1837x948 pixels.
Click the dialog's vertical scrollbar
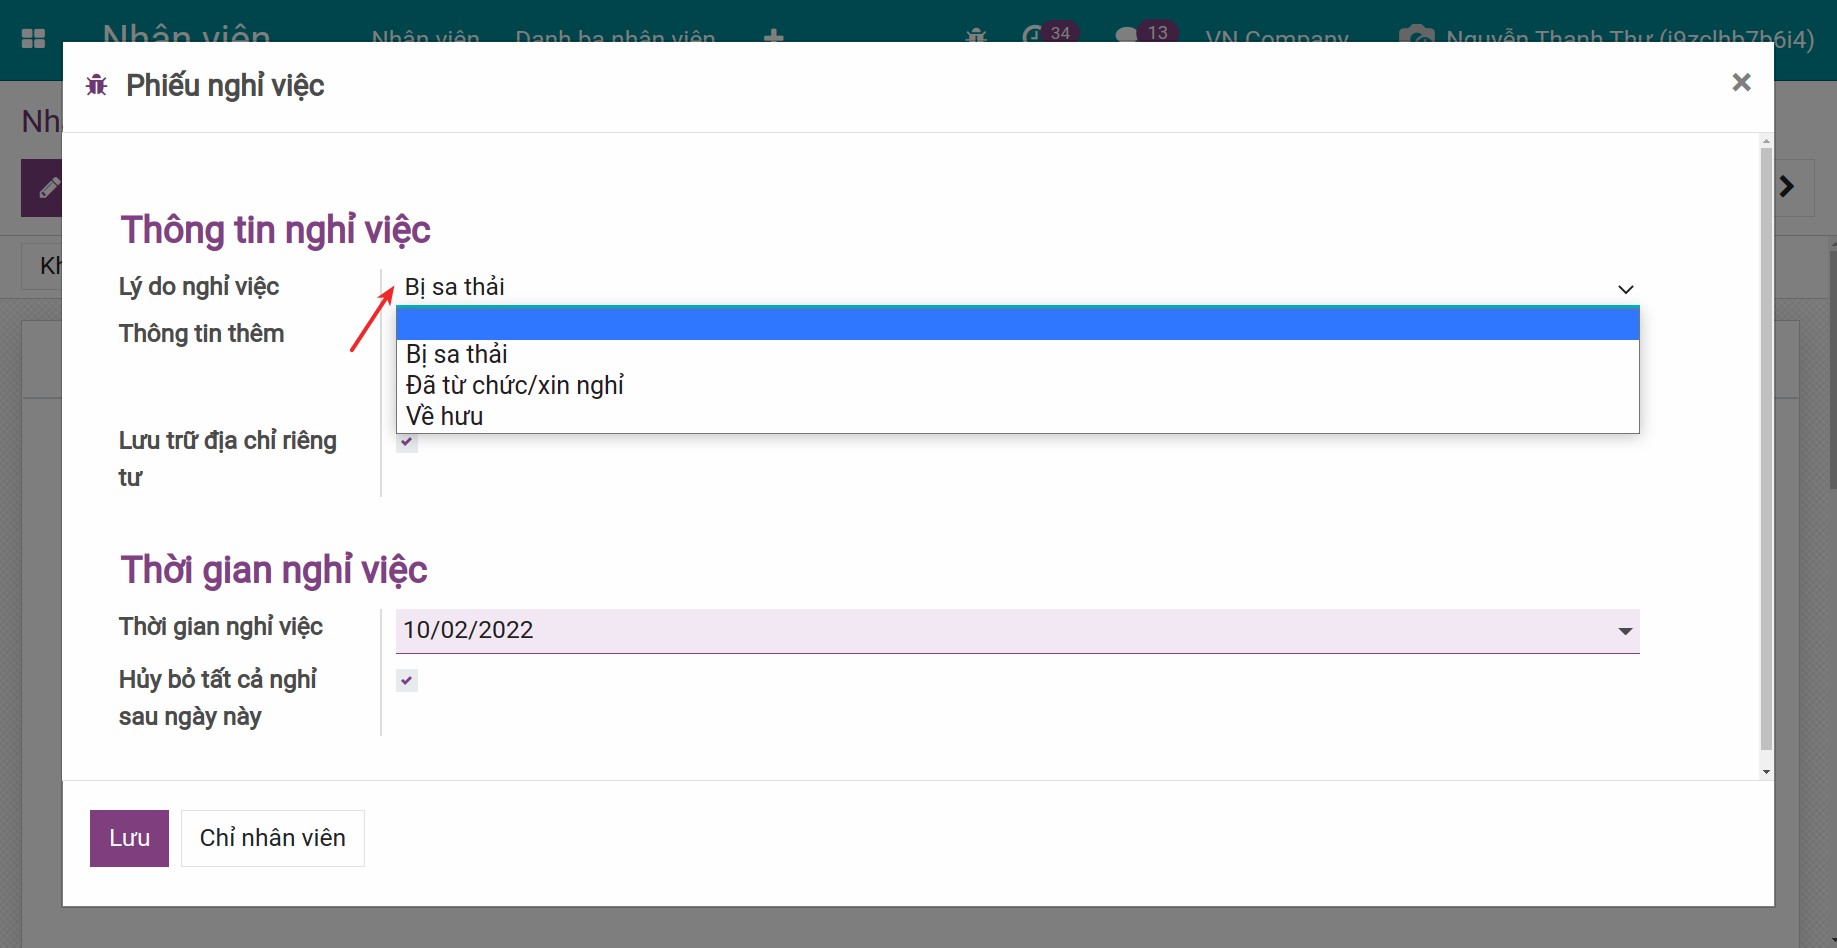tap(1765, 450)
